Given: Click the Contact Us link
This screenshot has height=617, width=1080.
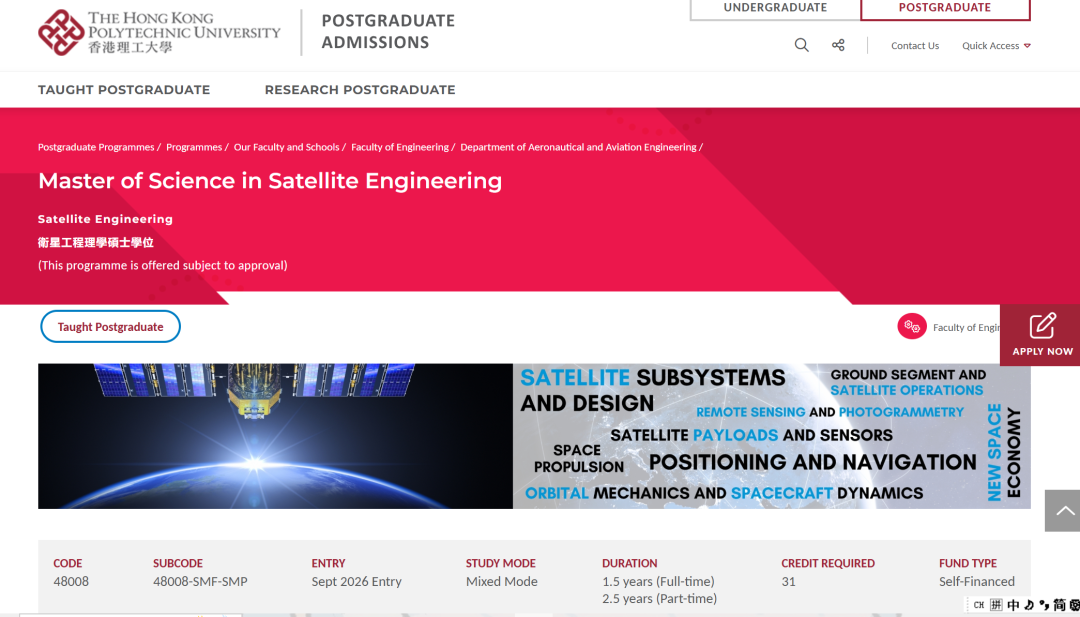Looking at the screenshot, I should tap(914, 46).
